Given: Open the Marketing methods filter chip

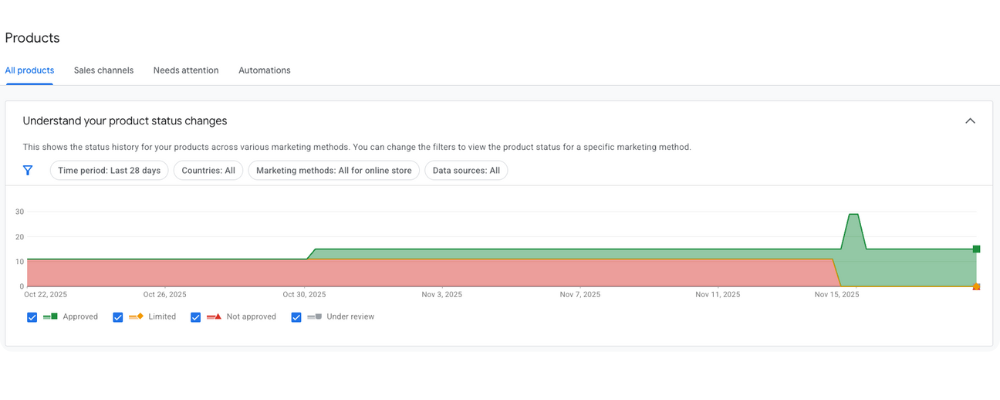Looking at the screenshot, I should click(x=334, y=171).
